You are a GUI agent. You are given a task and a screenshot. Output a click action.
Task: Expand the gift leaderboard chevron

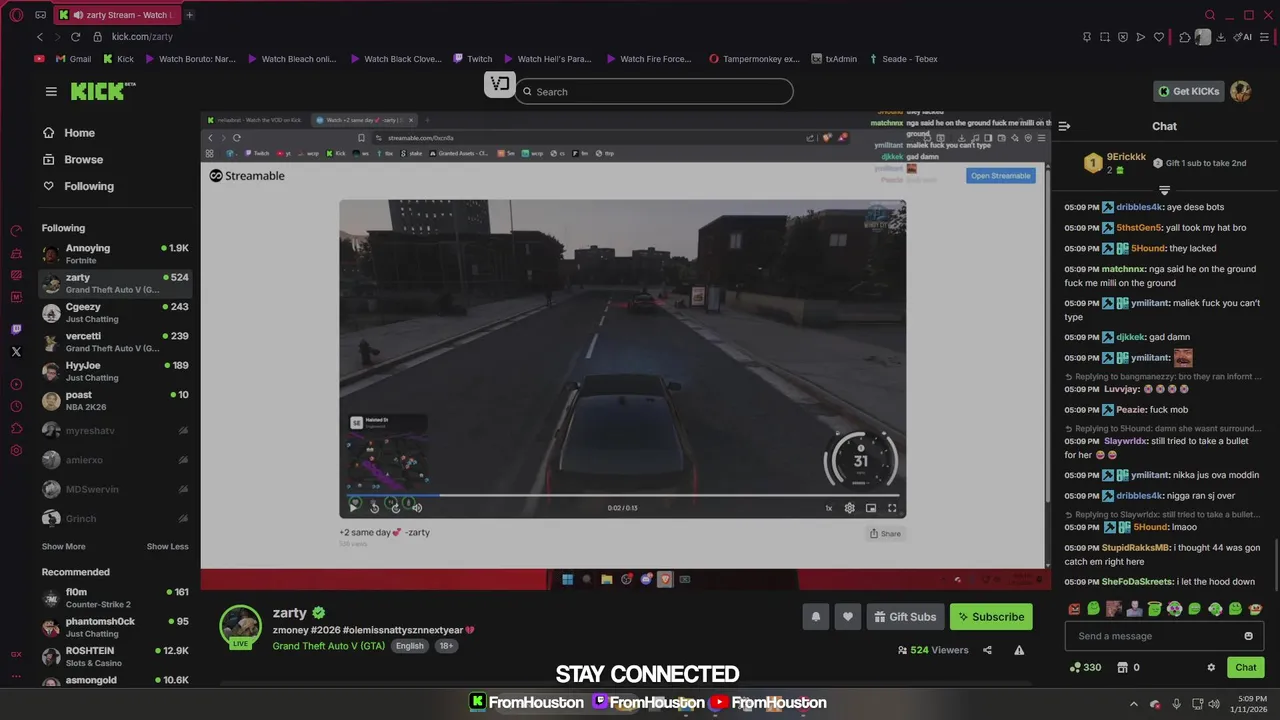pyautogui.click(x=1164, y=190)
